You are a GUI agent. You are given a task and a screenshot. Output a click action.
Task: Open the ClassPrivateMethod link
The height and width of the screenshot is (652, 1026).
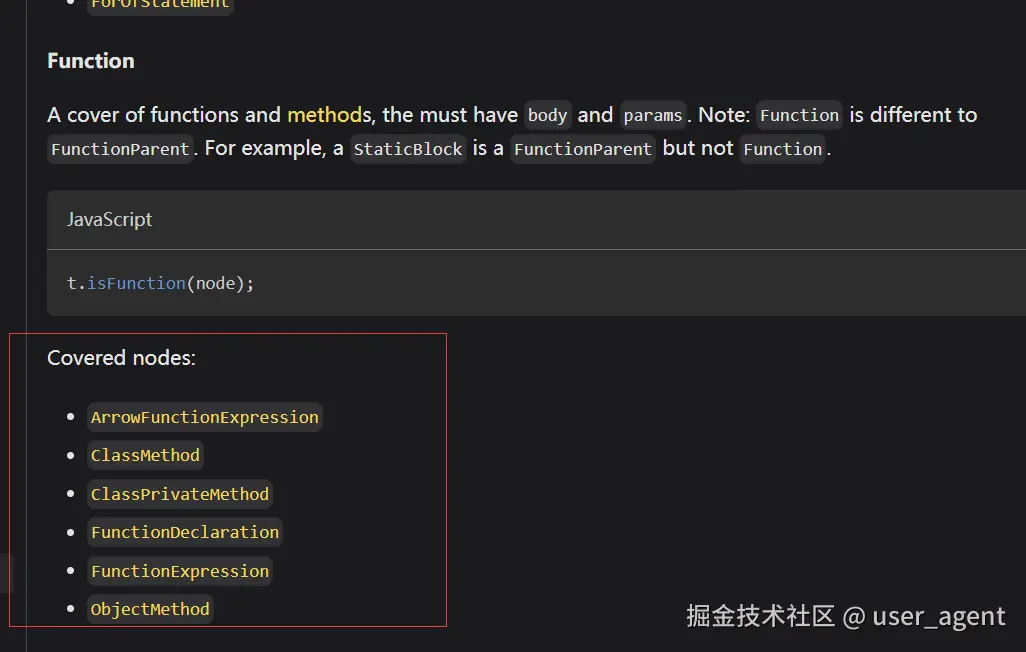(x=179, y=494)
